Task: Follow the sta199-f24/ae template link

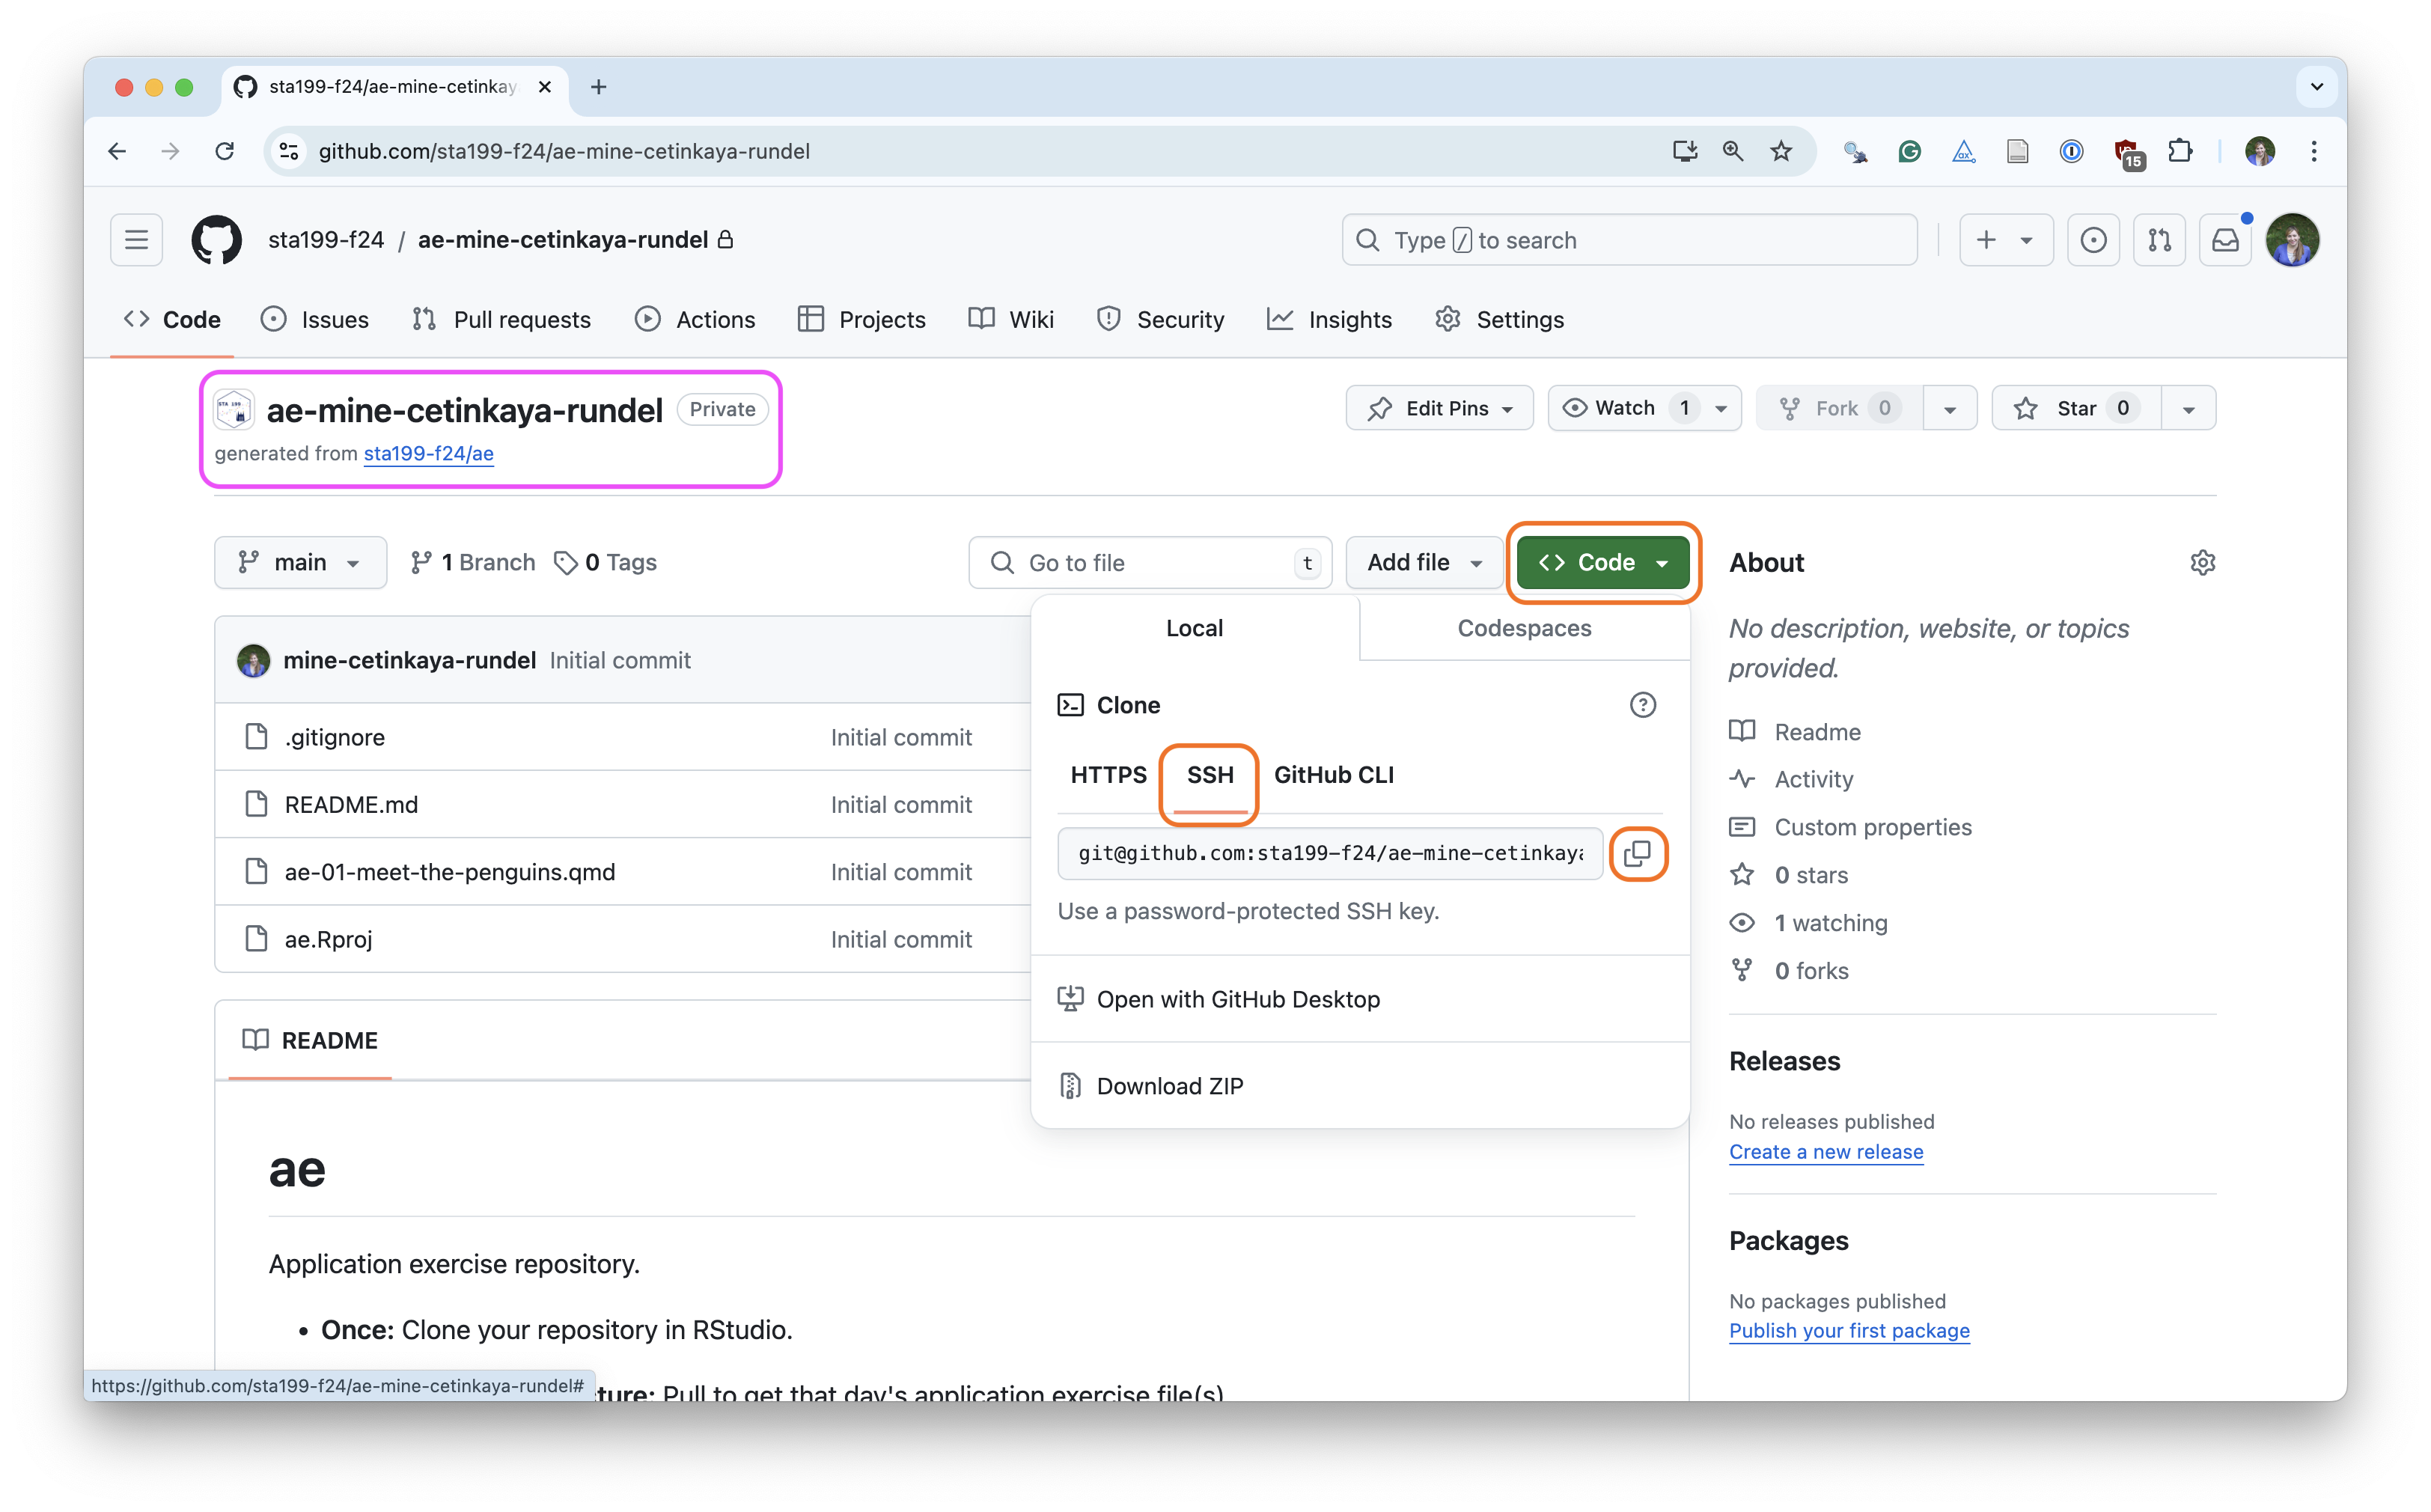Action: pos(428,453)
